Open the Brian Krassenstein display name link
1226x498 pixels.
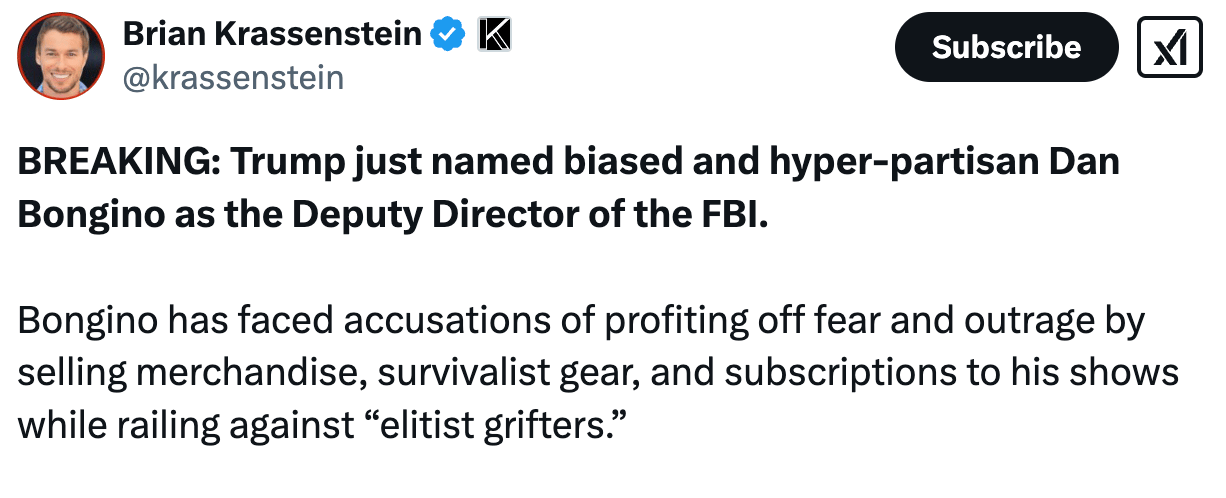click(x=271, y=35)
